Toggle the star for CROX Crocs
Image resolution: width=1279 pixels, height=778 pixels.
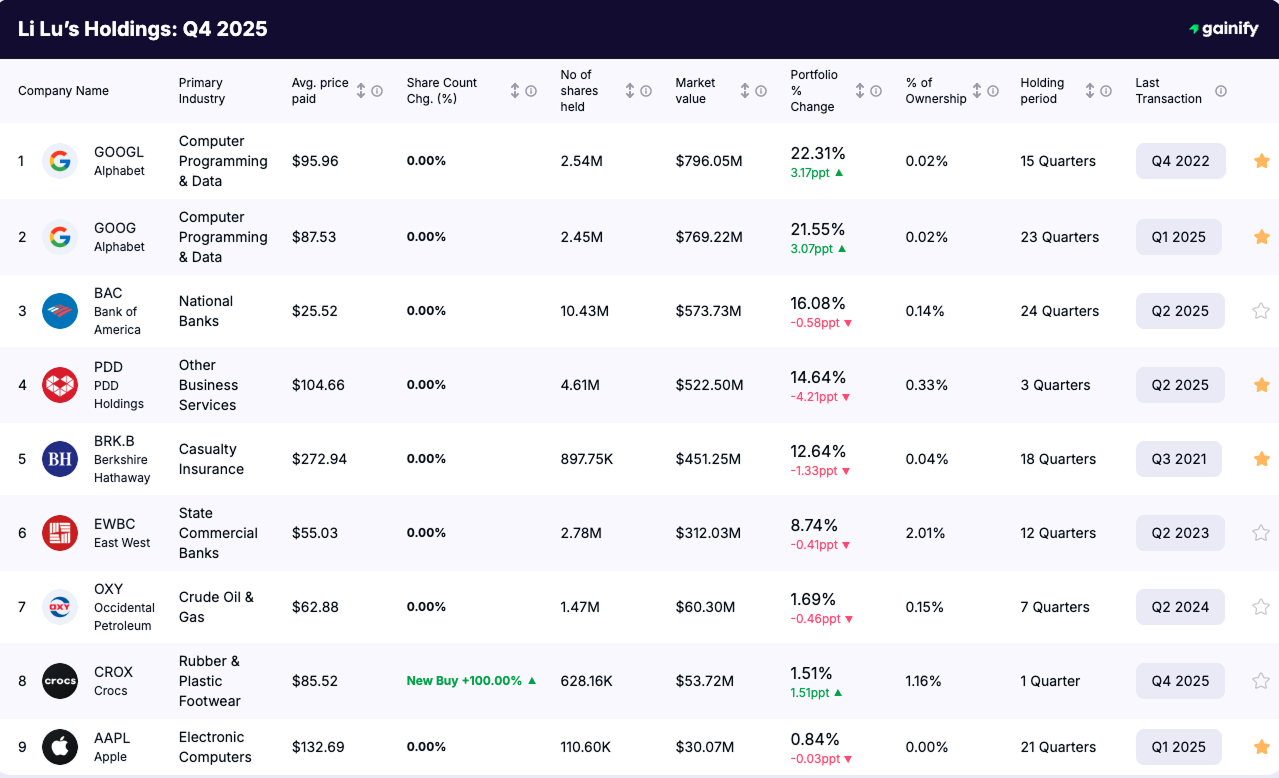[x=1261, y=680]
